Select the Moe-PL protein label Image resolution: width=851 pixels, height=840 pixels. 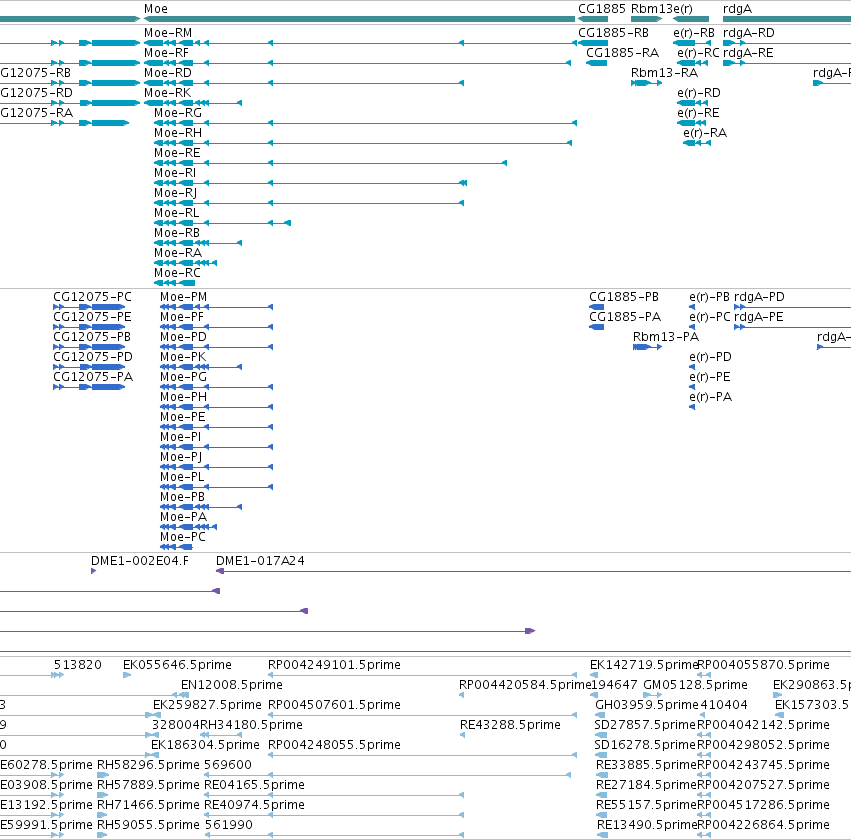tap(182, 477)
